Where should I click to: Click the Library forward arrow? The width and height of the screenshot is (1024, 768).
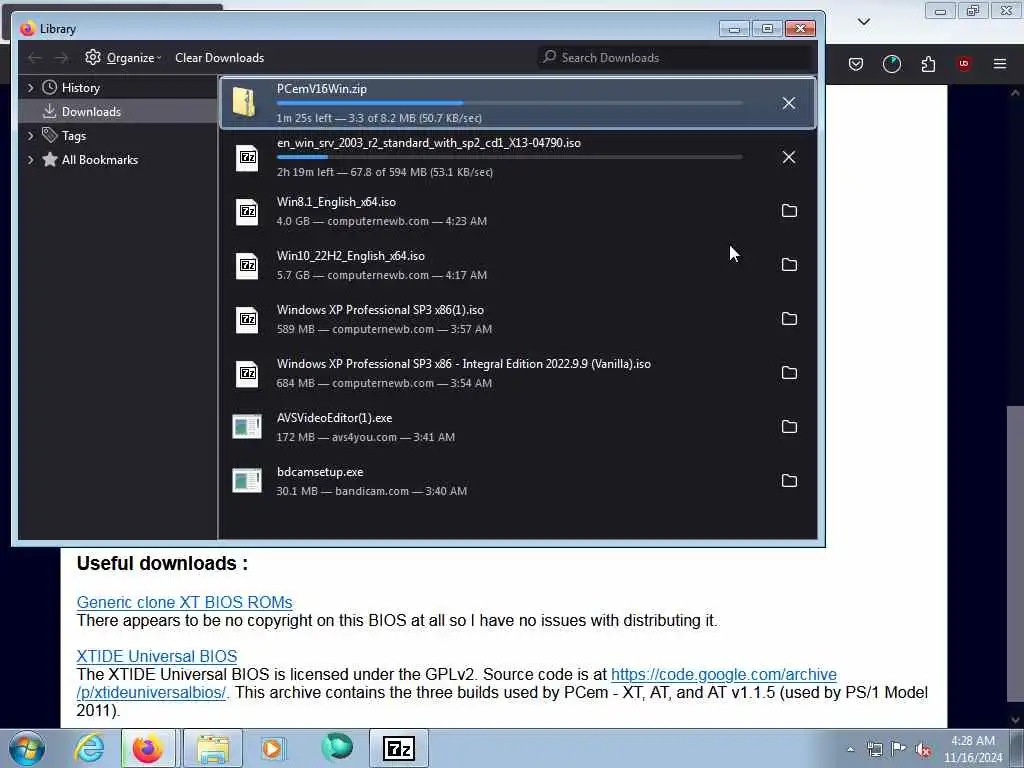coord(61,58)
